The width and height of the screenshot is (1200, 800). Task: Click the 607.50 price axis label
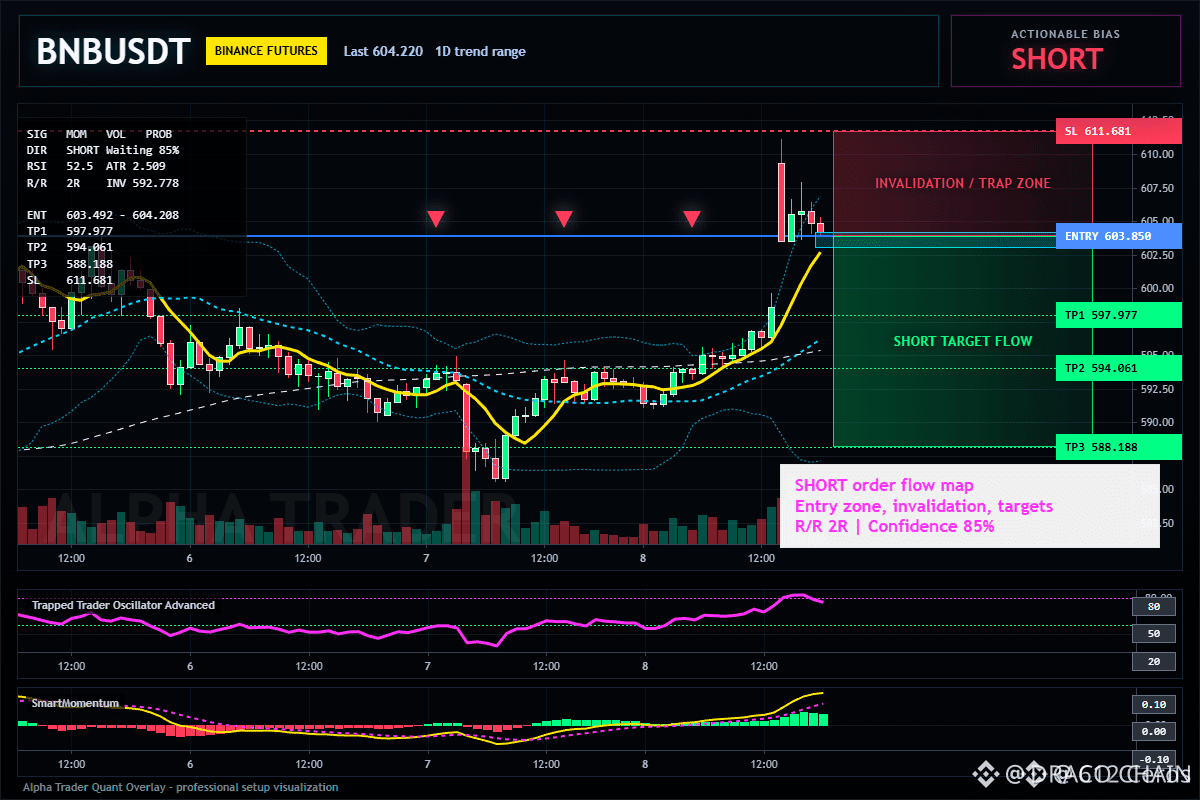tap(1157, 188)
